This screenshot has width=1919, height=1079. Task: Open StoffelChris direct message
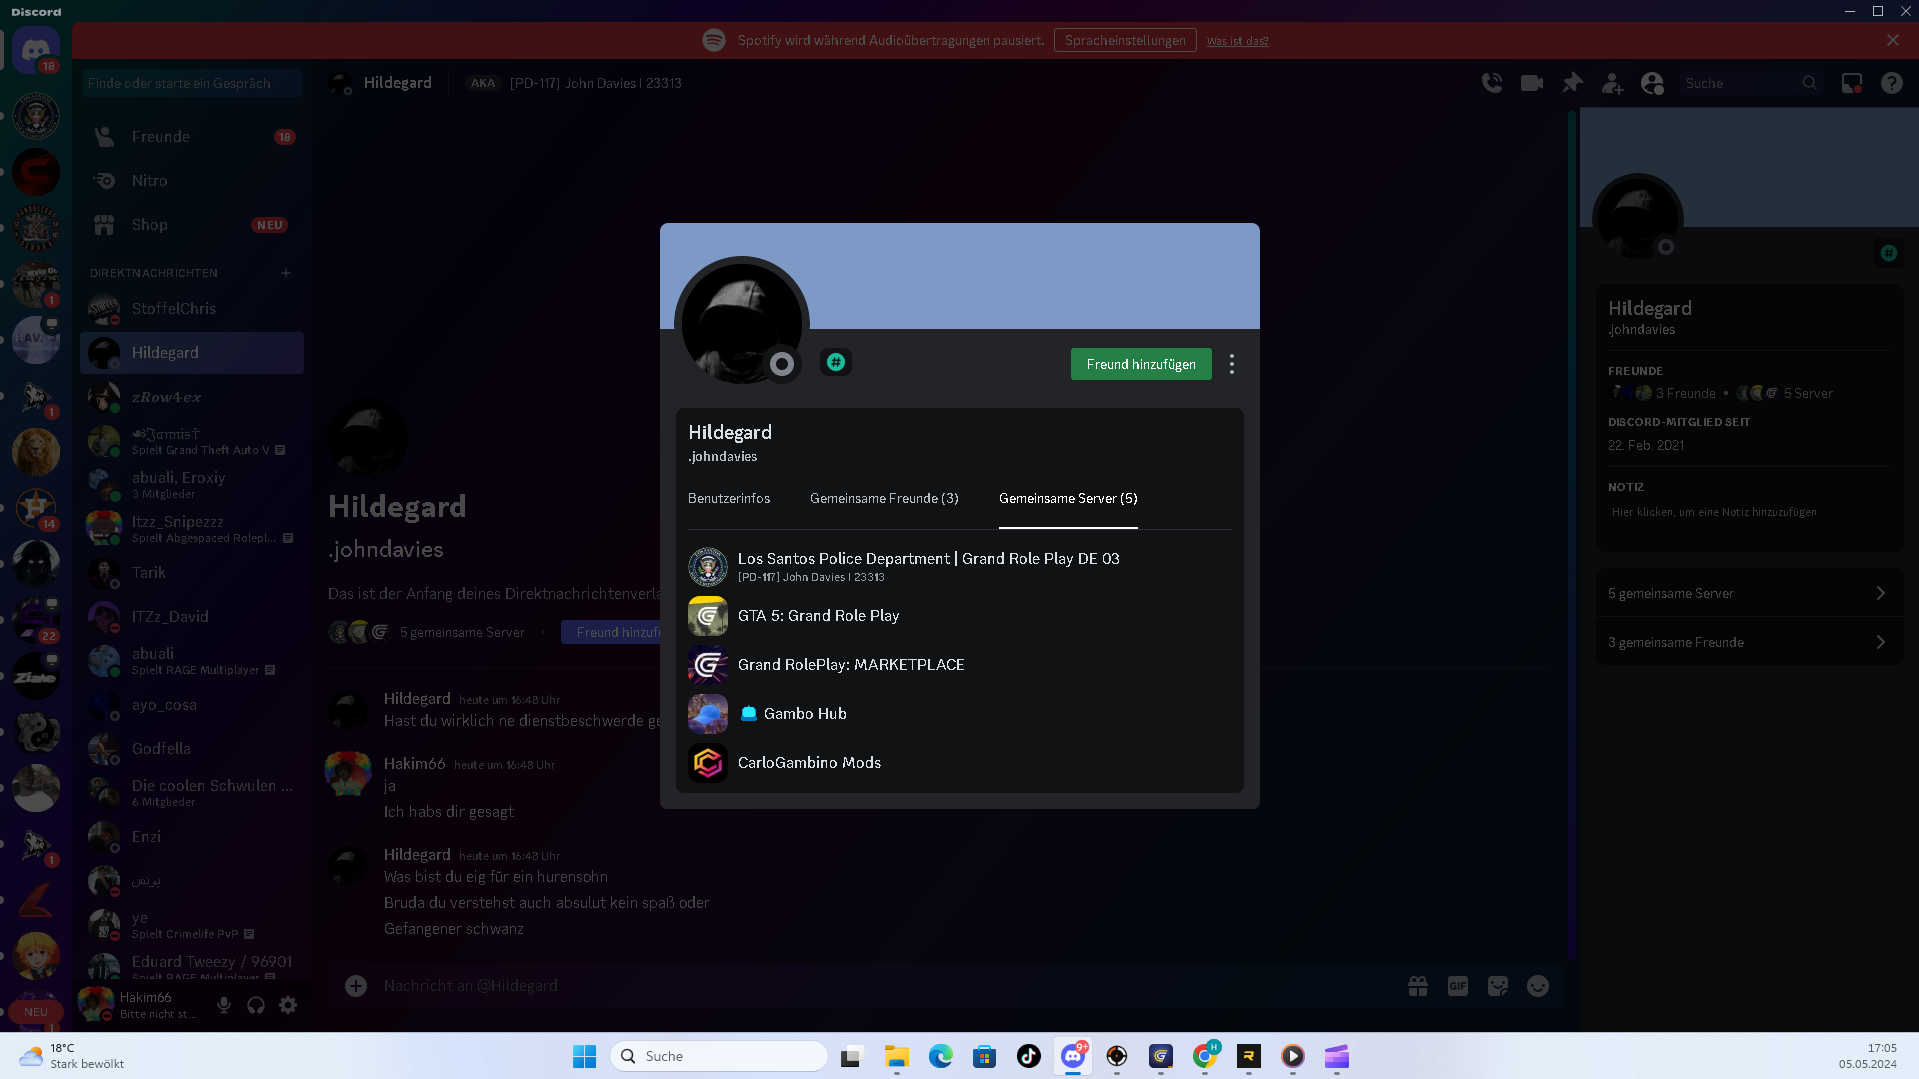[192, 309]
